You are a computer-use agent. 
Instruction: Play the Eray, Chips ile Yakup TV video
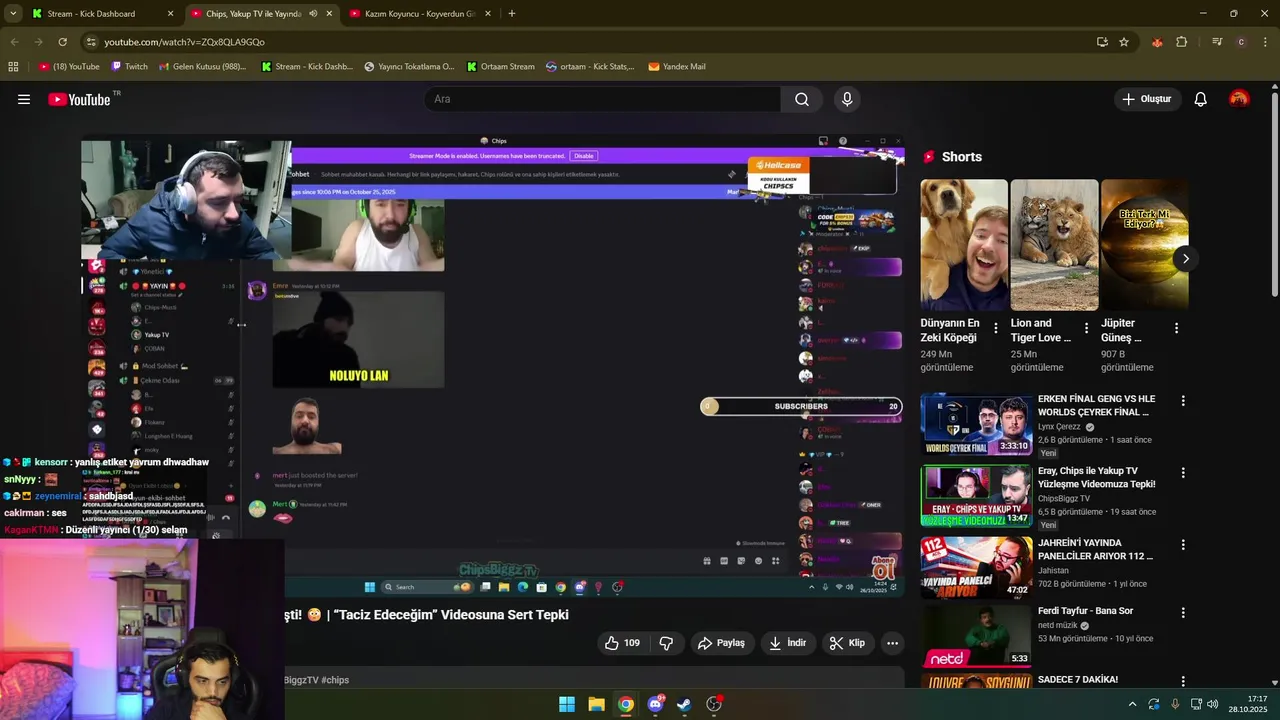(976, 496)
